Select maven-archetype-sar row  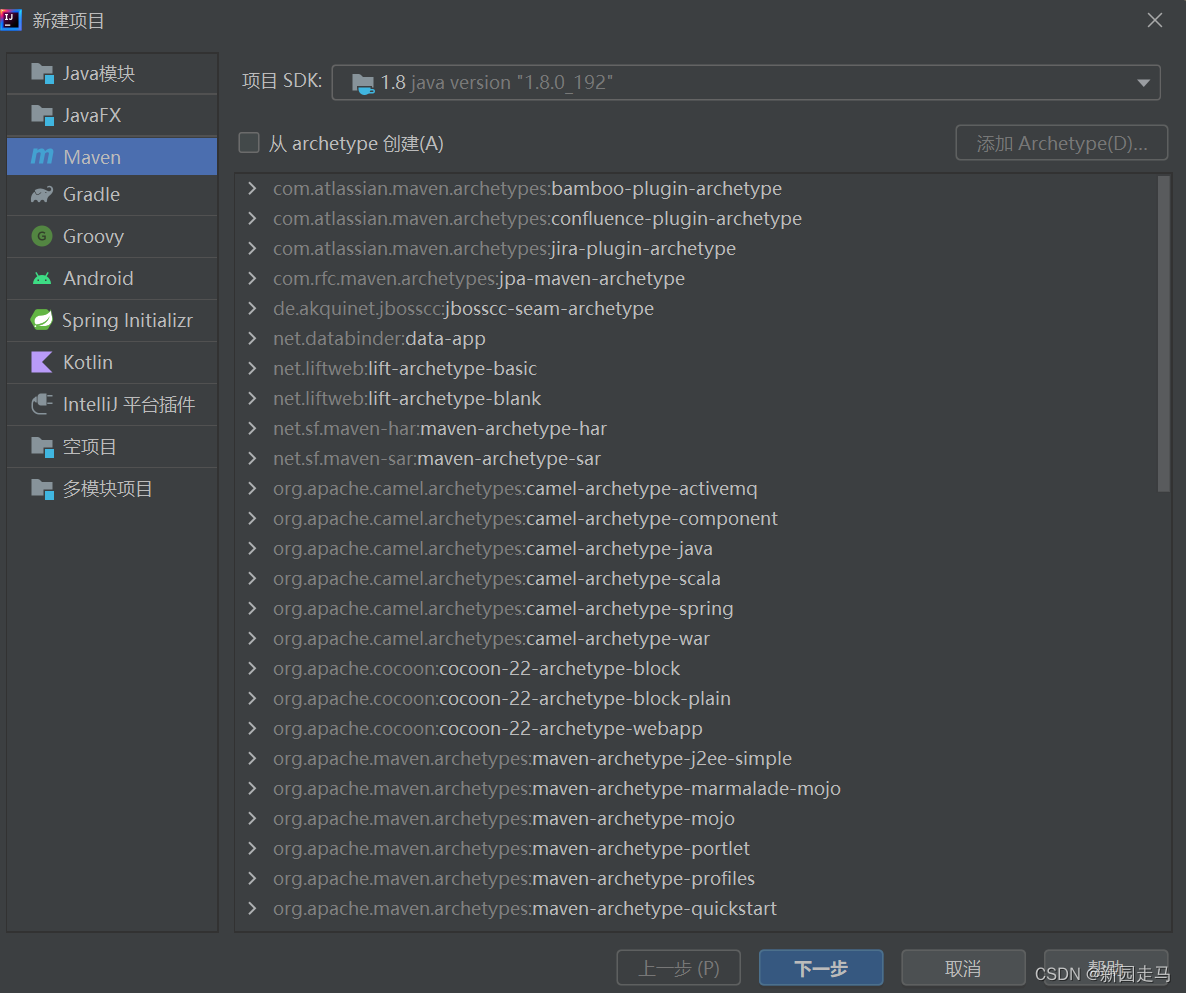tap(696, 458)
